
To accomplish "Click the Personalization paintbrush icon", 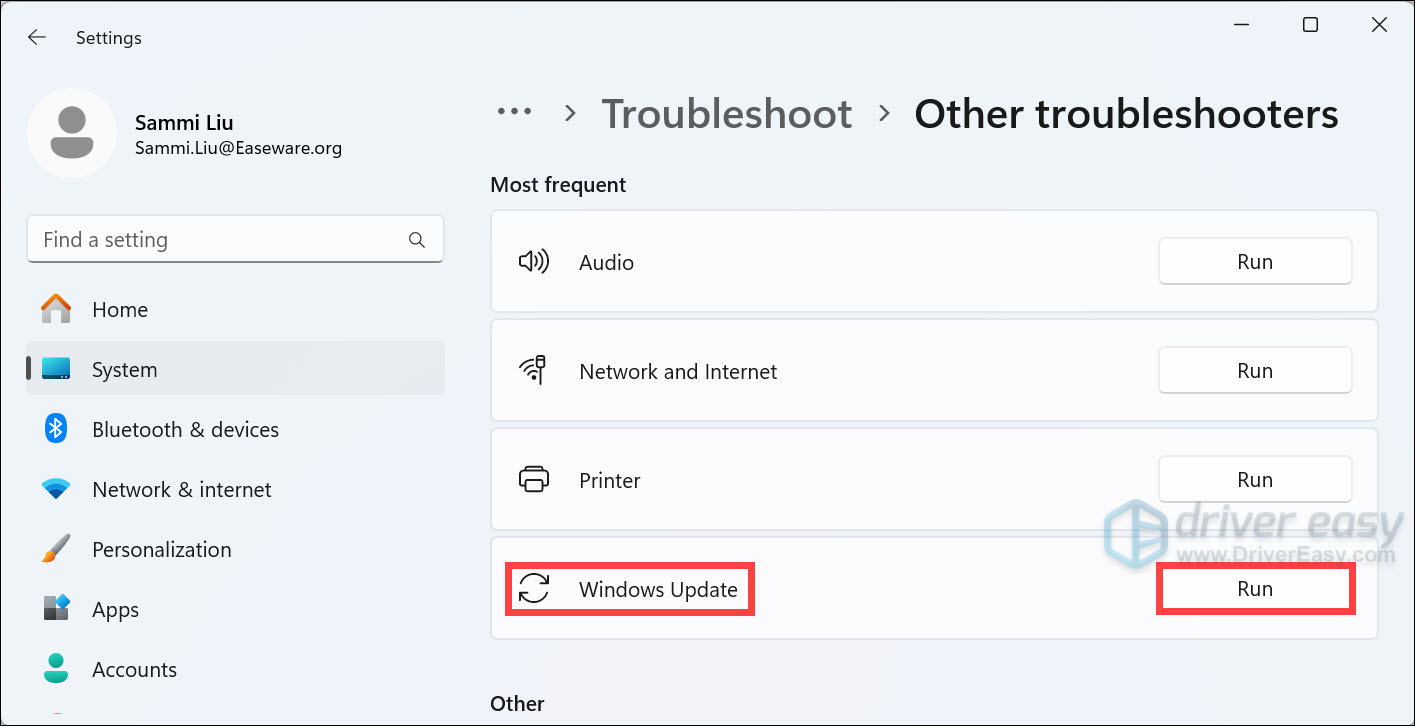I will pos(56,550).
